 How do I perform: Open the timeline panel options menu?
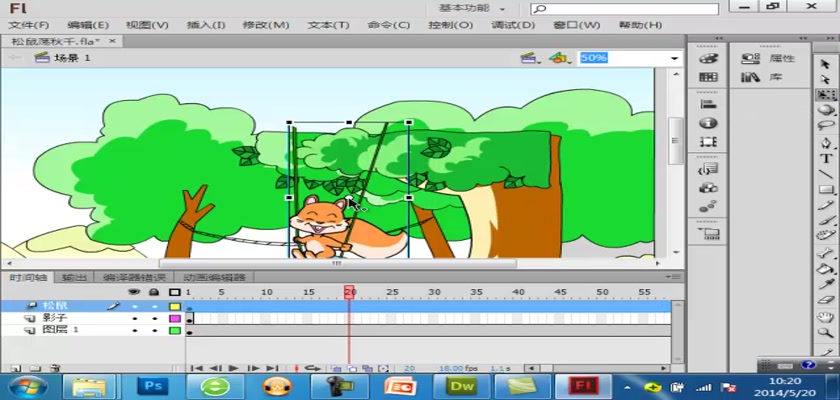(674, 277)
